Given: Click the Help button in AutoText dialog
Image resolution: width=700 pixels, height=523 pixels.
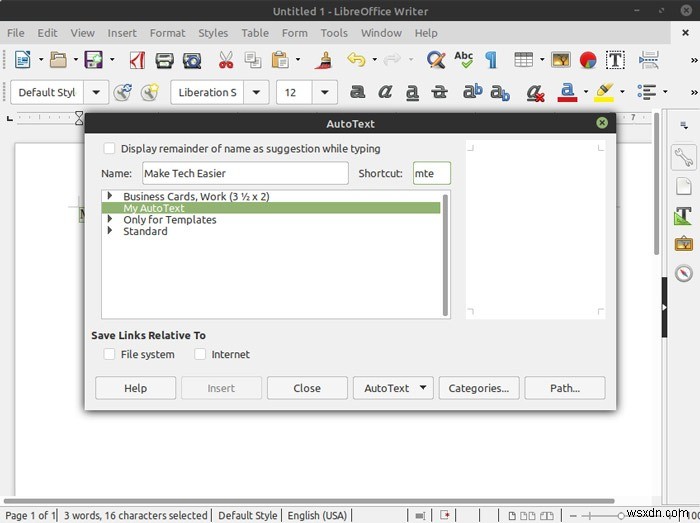Looking at the screenshot, I should 135,388.
